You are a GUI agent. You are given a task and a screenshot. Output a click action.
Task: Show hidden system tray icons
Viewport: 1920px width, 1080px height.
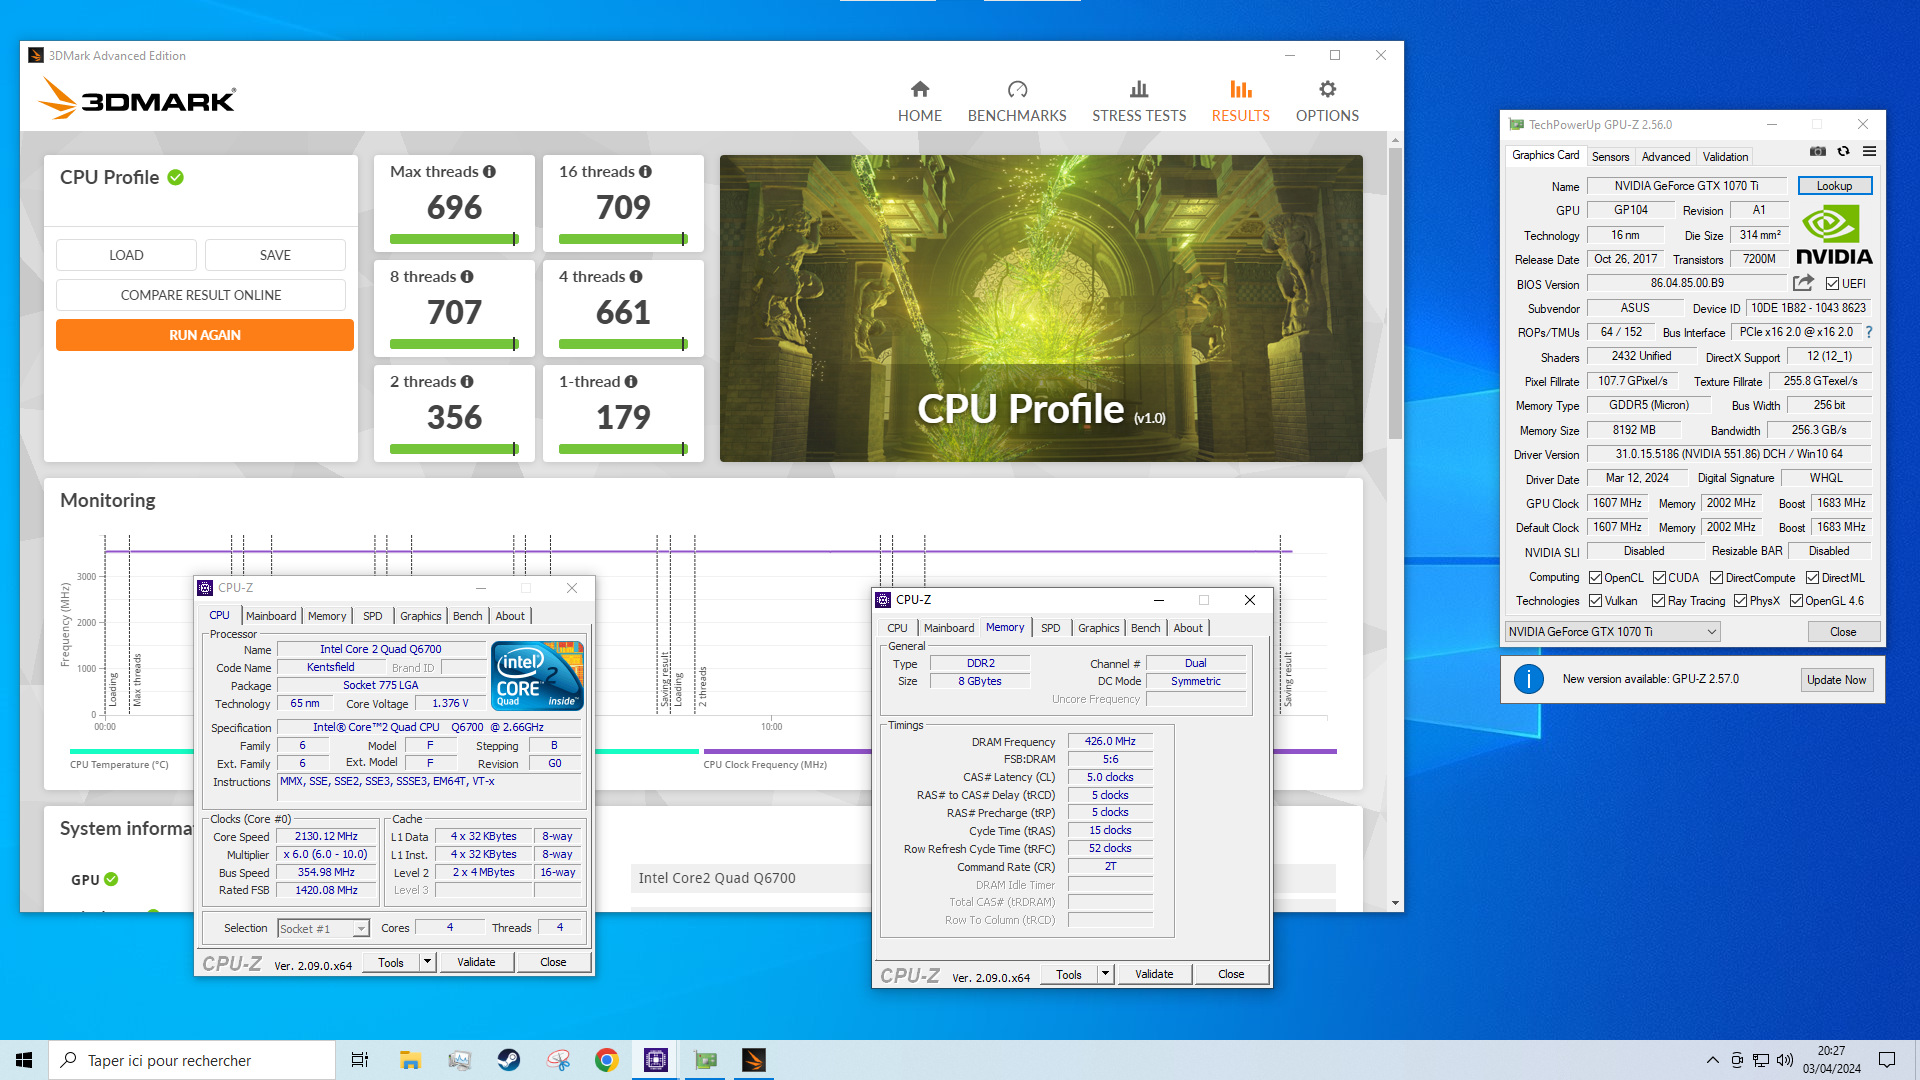[x=1713, y=1060]
